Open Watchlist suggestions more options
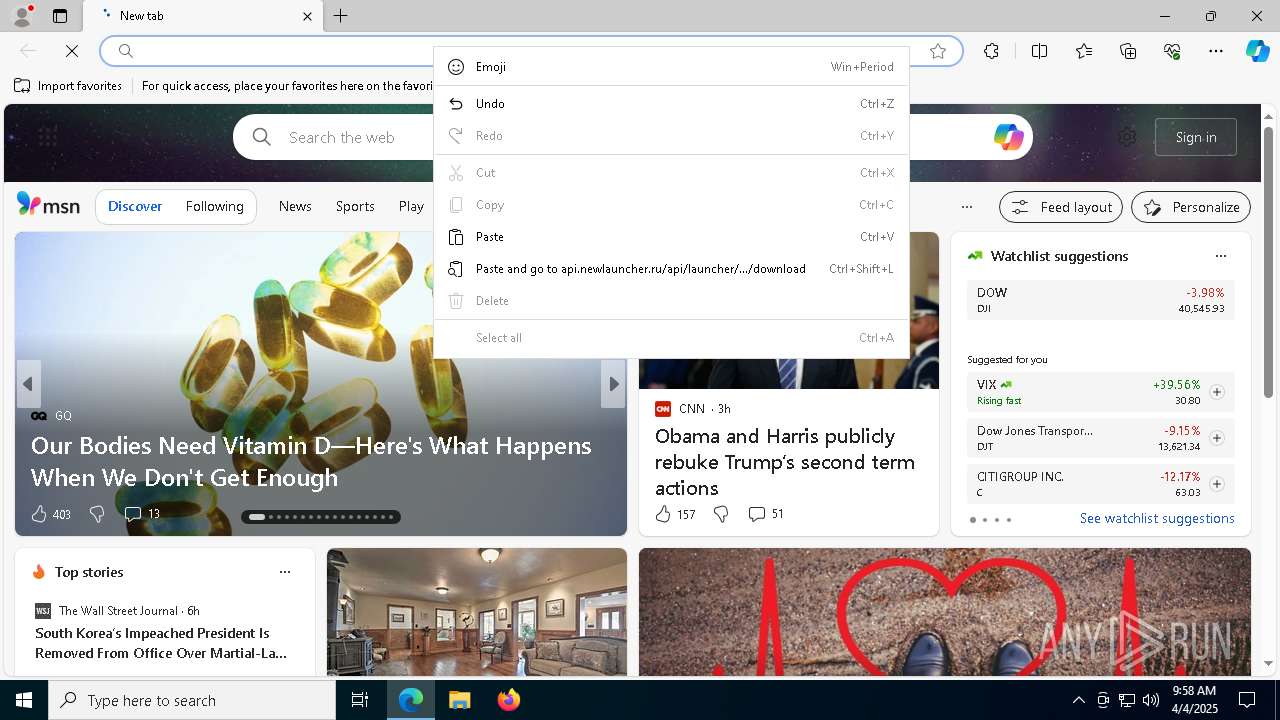Viewport: 1280px width, 720px height. click(x=1220, y=256)
